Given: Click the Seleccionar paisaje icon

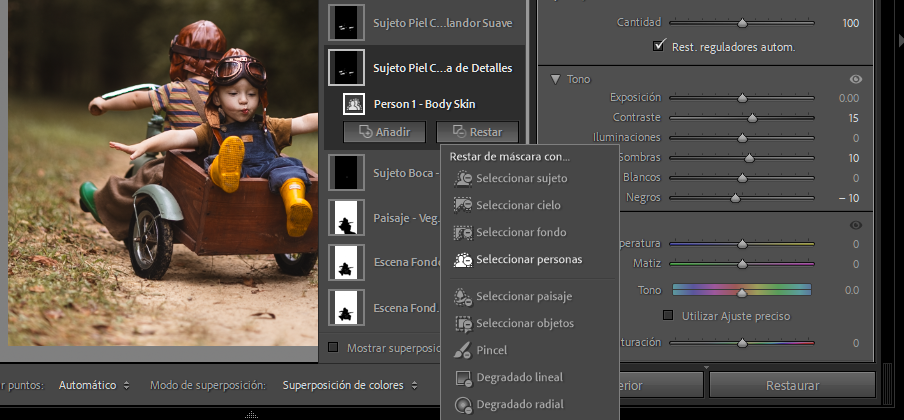Looking at the screenshot, I should [463, 297].
